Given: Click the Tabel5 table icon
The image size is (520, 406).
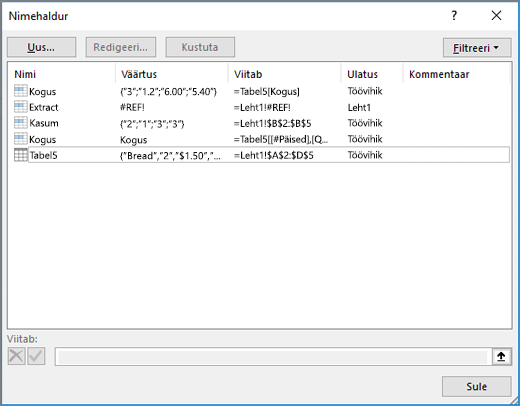Looking at the screenshot, I should [21, 155].
